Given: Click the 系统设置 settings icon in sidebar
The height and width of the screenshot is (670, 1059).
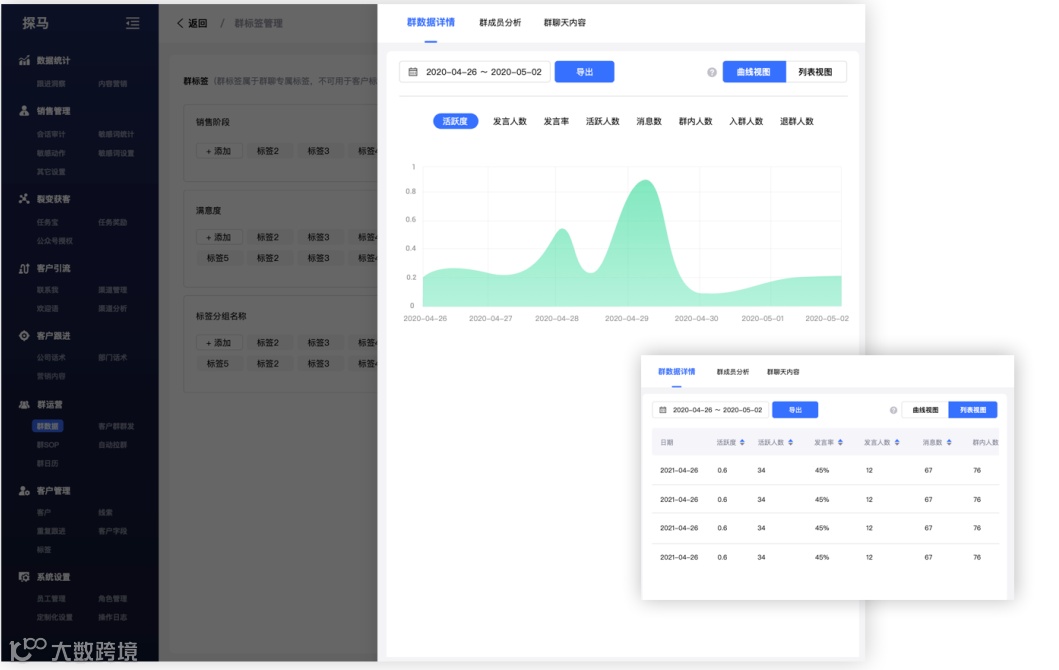Looking at the screenshot, I should tap(24, 577).
